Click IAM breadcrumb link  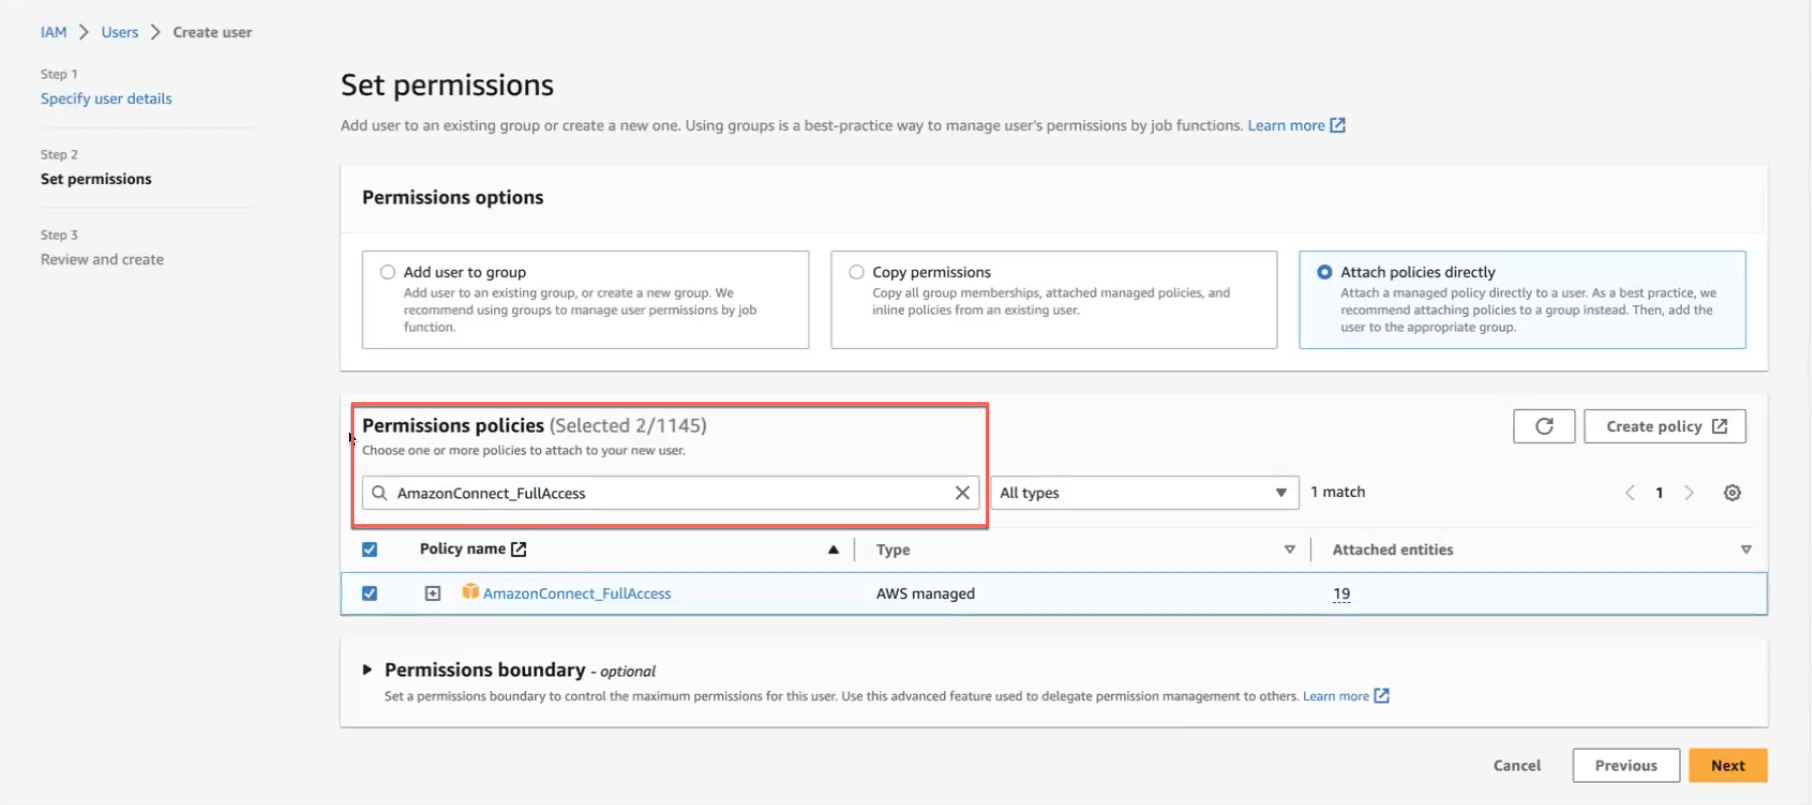point(53,32)
